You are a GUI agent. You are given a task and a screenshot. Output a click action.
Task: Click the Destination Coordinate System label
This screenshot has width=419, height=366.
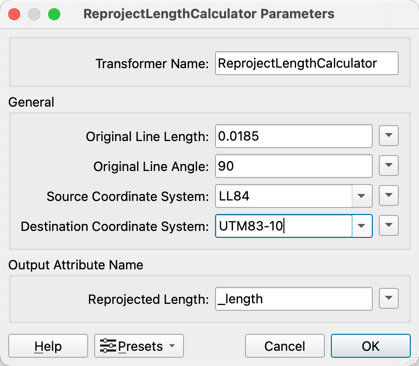click(x=115, y=226)
